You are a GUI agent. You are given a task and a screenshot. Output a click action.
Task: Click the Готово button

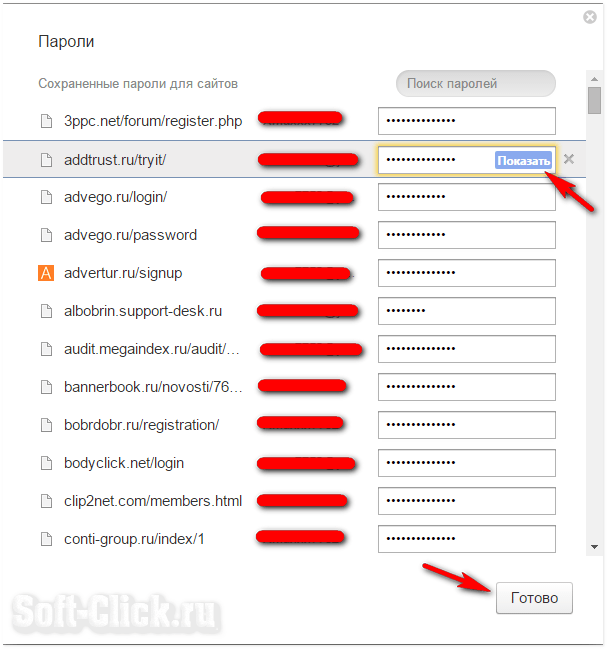(534, 598)
